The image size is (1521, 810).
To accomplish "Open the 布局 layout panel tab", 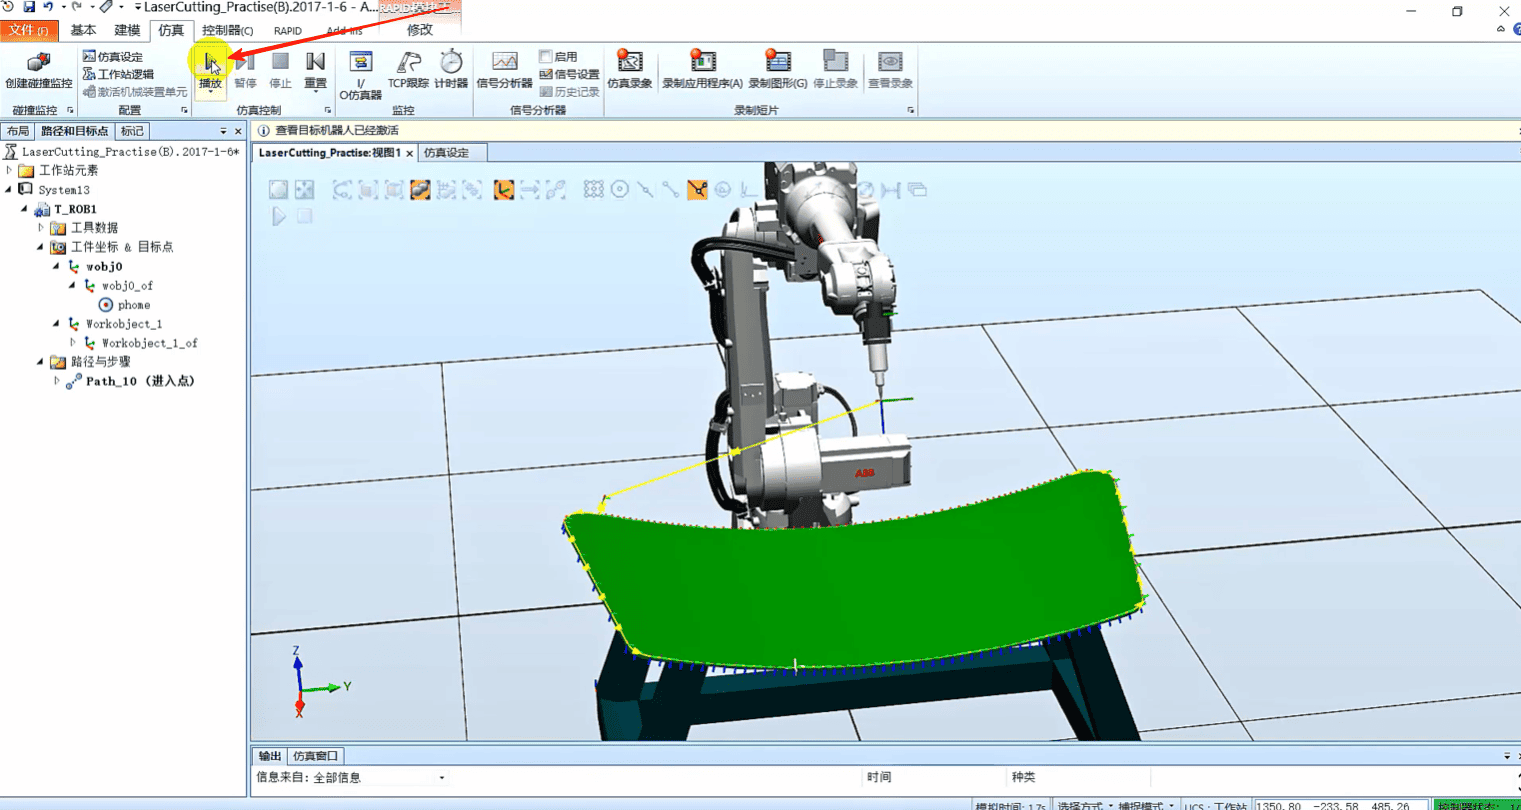I will 18,131.
